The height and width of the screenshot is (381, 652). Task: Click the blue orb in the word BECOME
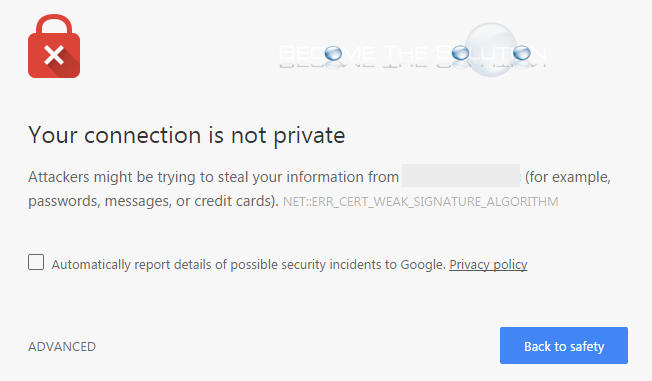[333, 53]
